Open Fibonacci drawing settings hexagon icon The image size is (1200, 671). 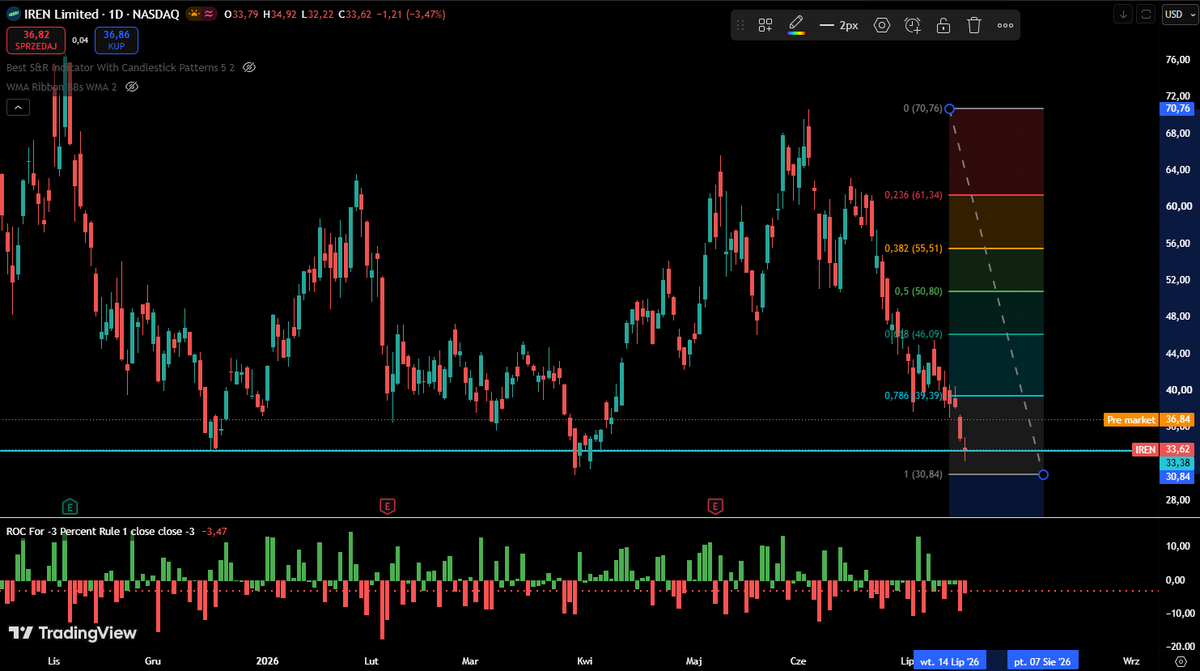(x=881, y=25)
